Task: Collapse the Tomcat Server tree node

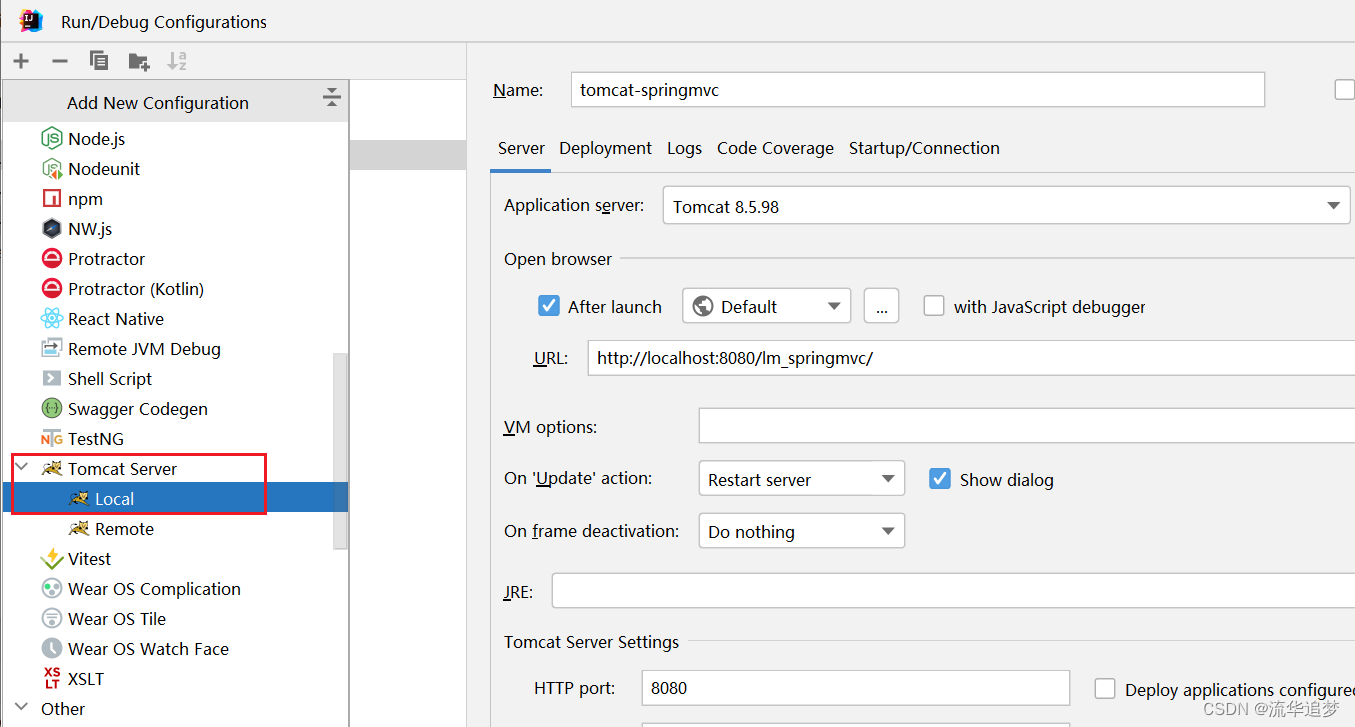Action: 21,468
